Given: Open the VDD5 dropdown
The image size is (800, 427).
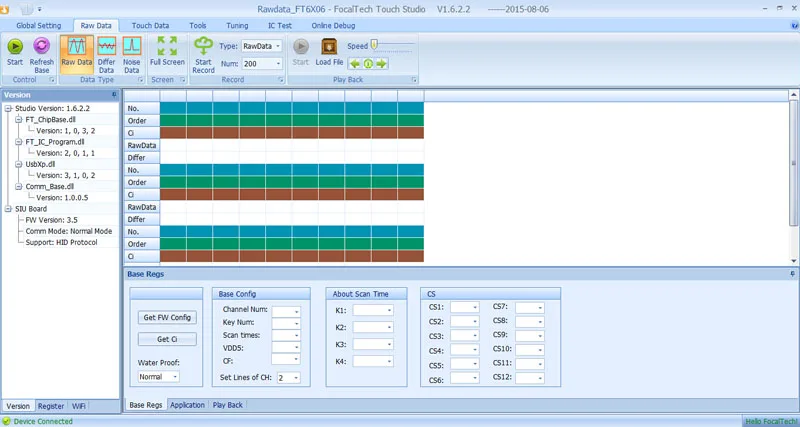Looking at the screenshot, I should [296, 347].
